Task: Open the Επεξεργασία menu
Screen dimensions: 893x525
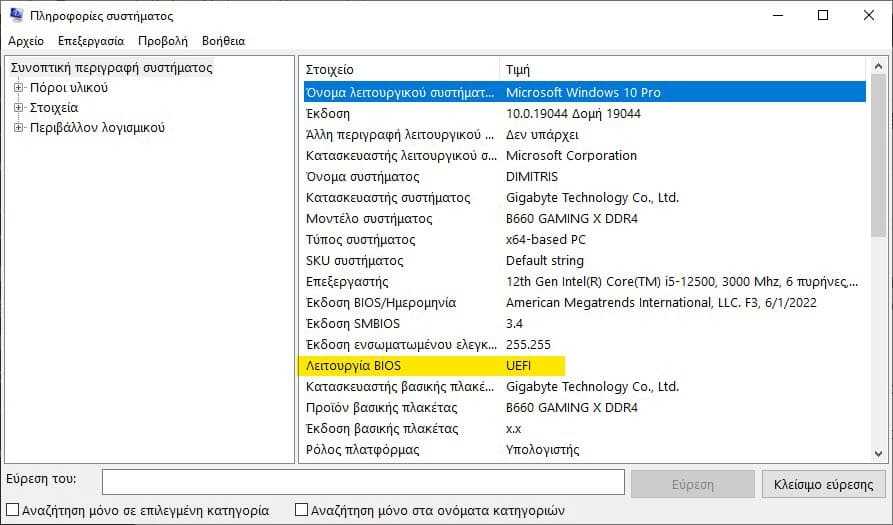Action: coord(91,41)
